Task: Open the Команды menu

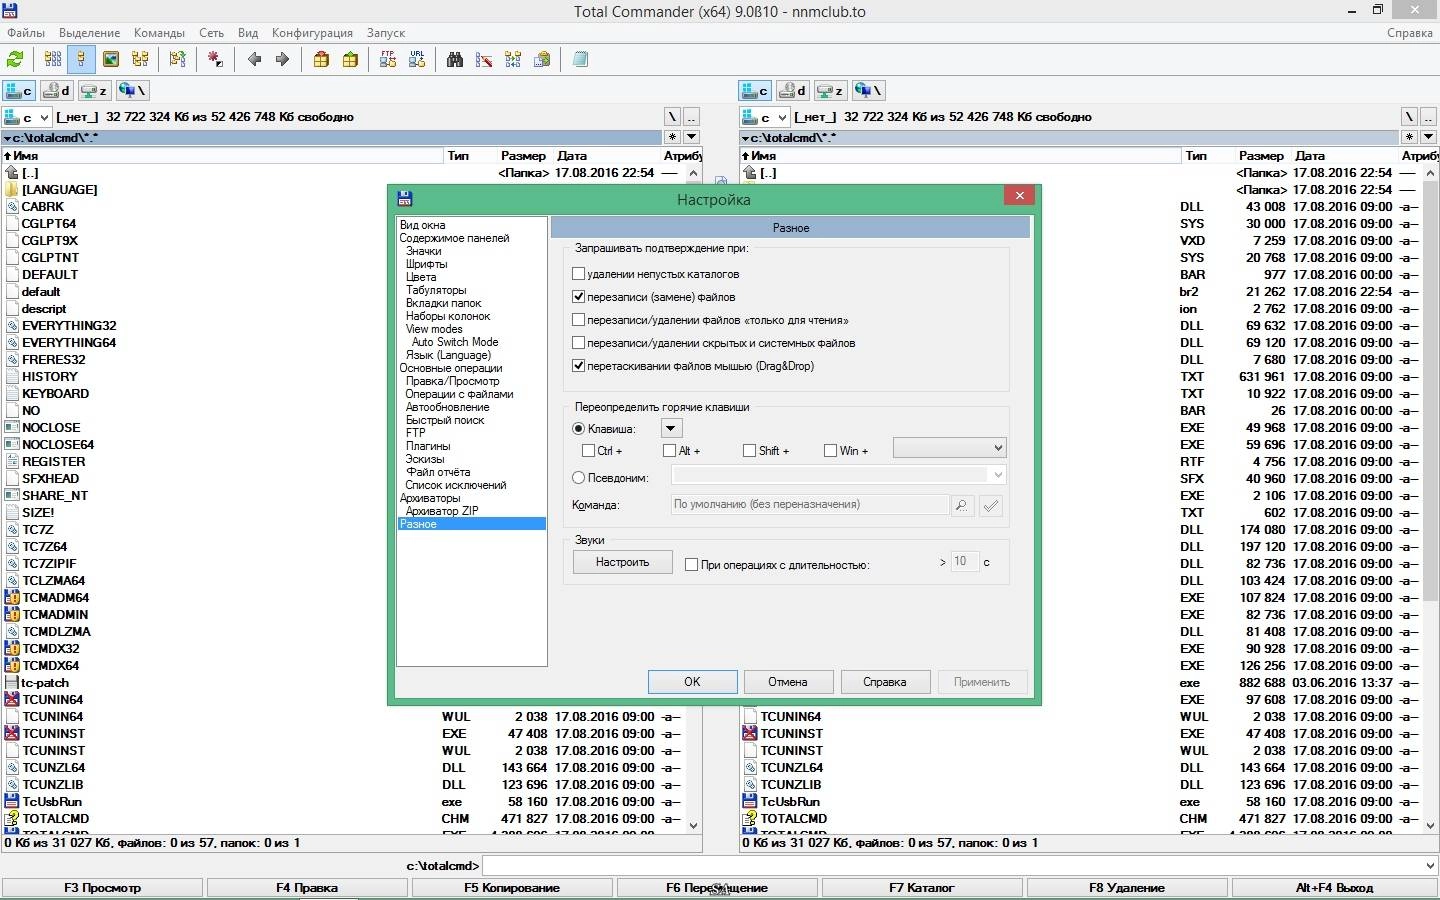Action: tap(159, 33)
